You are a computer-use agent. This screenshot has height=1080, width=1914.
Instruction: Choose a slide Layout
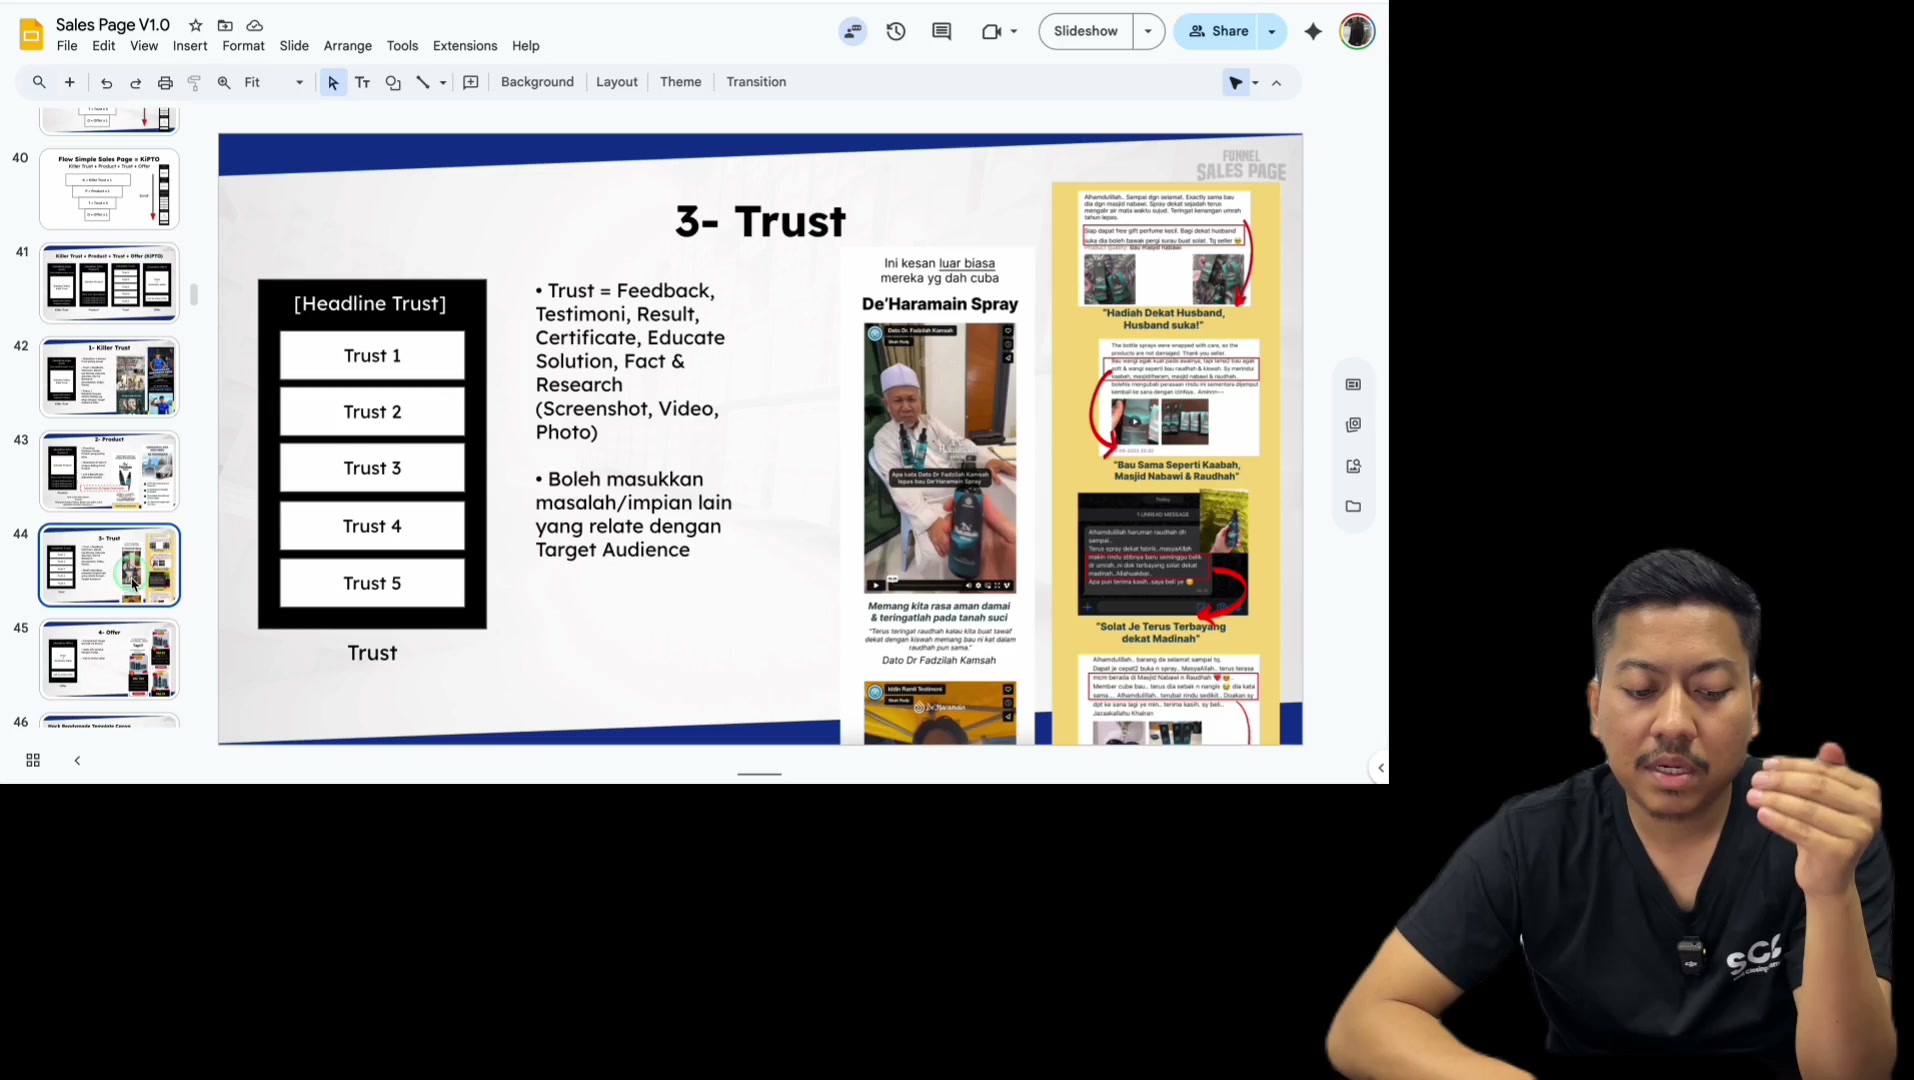click(x=616, y=82)
